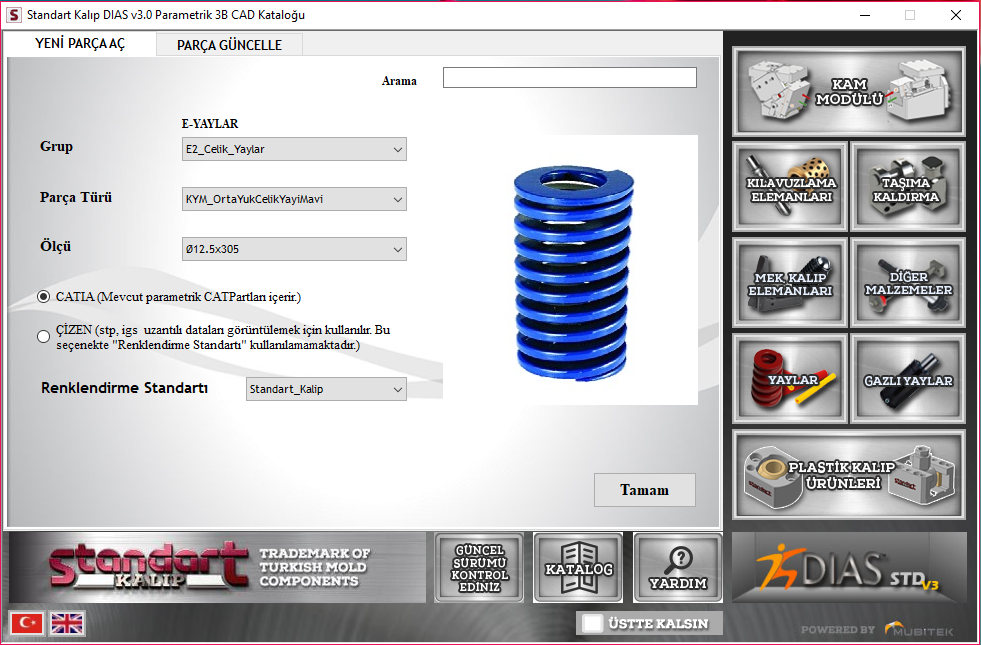Click the Renklendirme Standartı label

(x=125, y=388)
